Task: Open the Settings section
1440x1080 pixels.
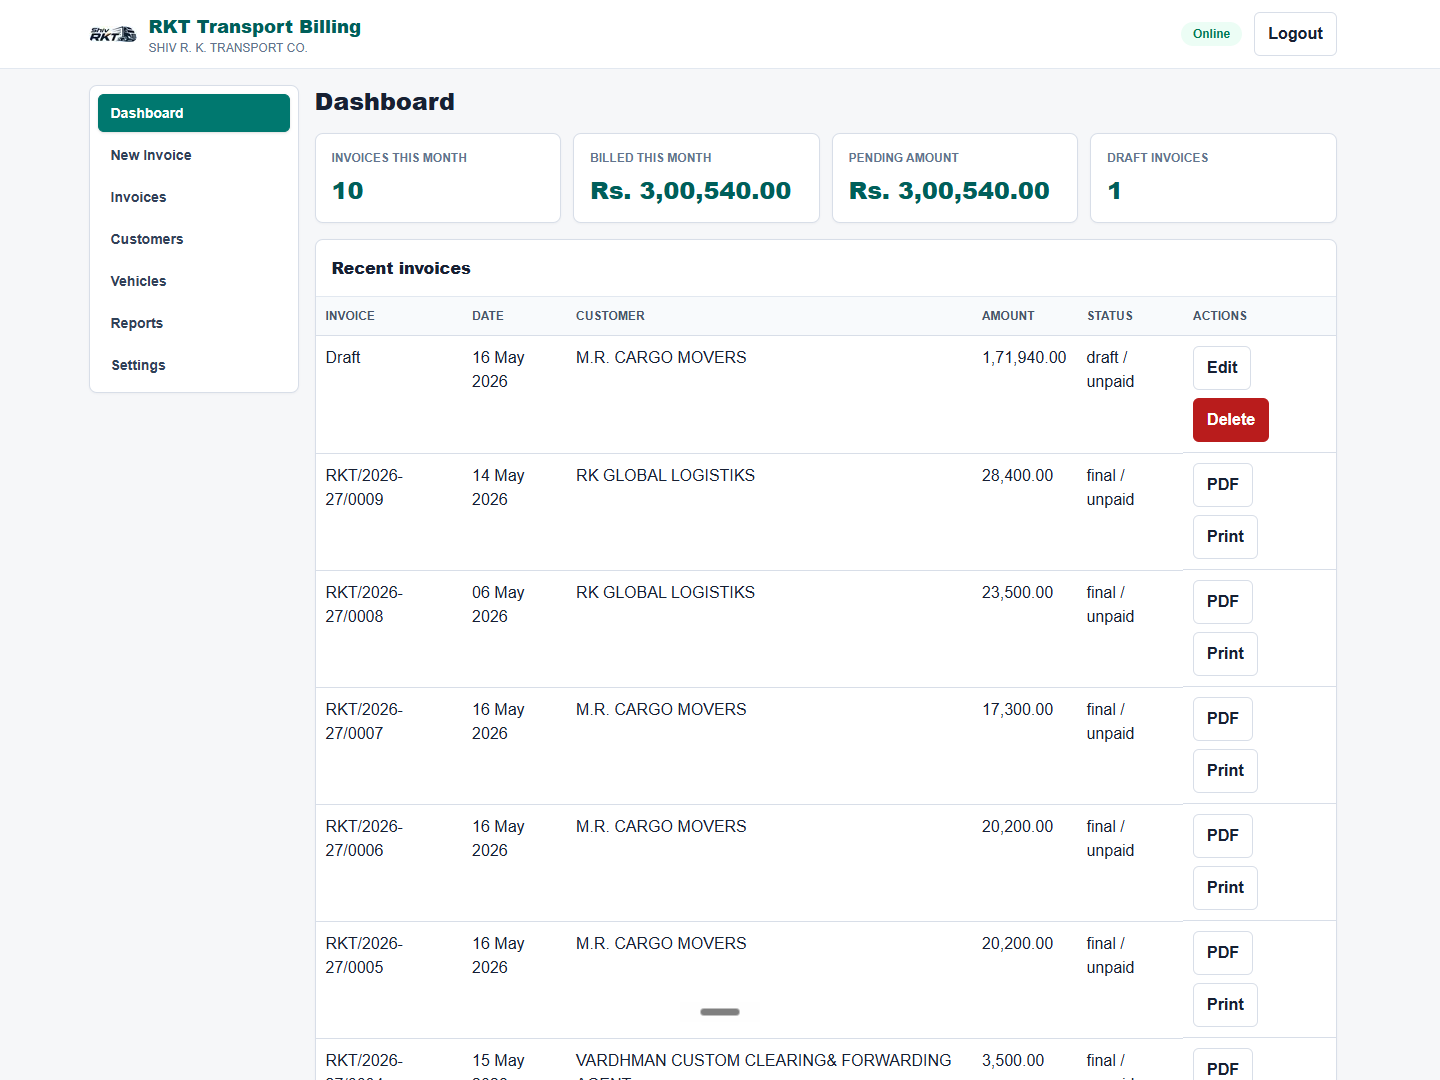Action: click(x=194, y=365)
